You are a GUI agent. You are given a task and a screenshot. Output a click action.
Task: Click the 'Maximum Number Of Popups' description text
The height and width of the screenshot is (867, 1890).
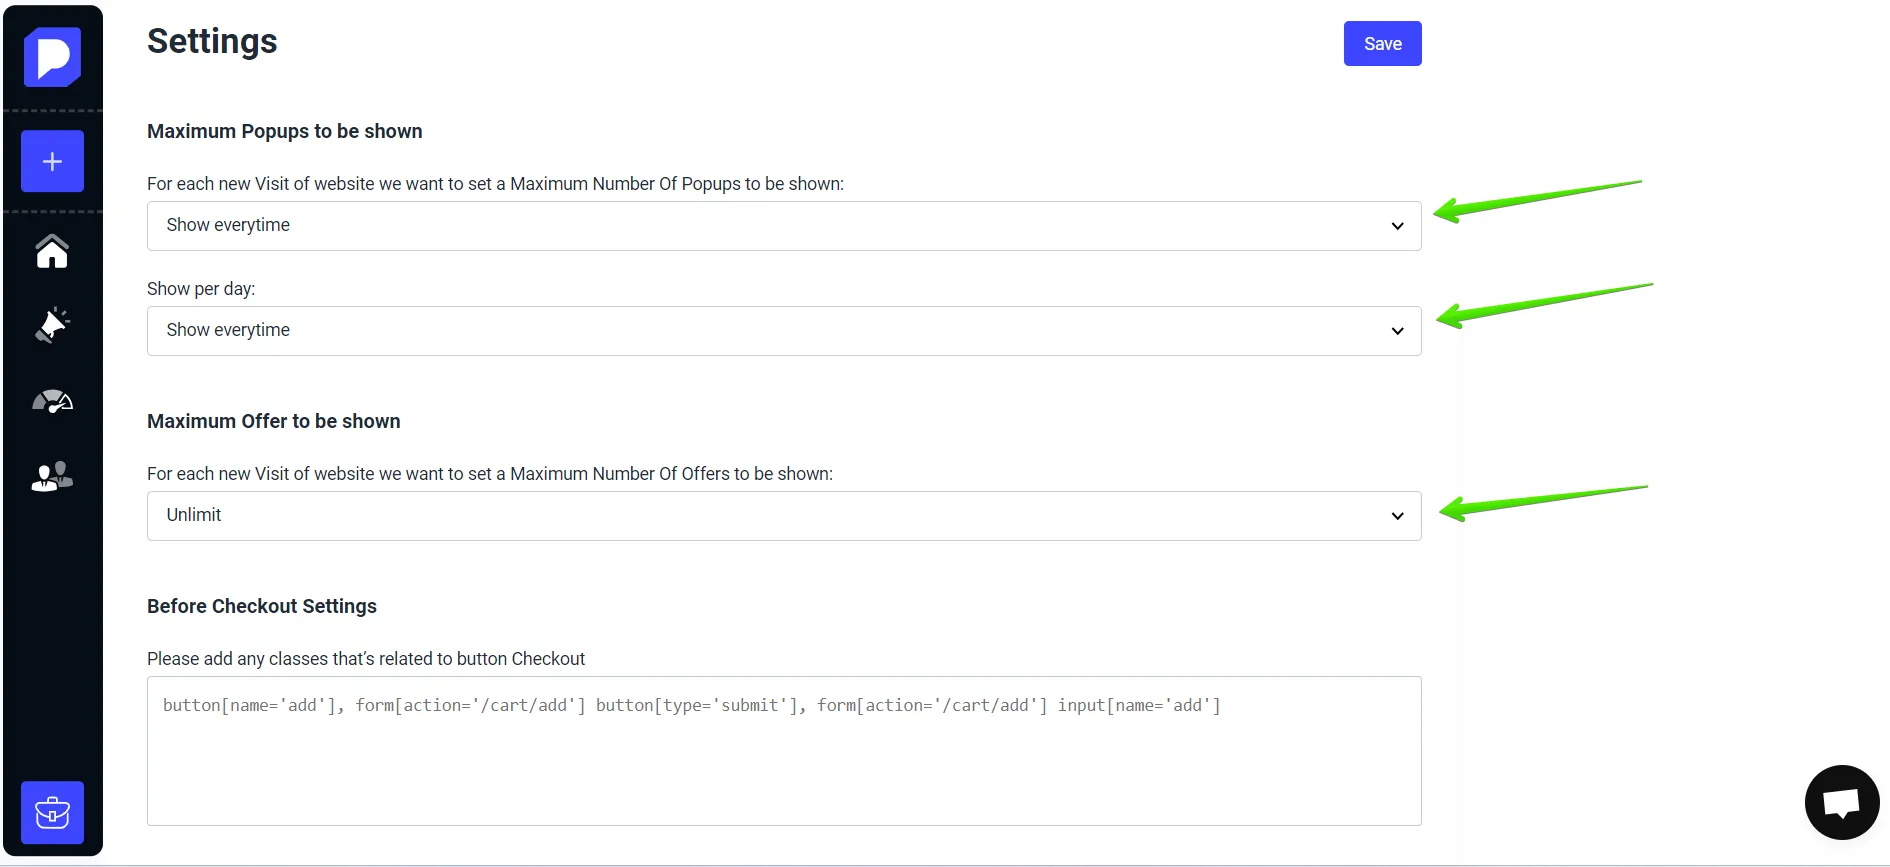(x=495, y=184)
